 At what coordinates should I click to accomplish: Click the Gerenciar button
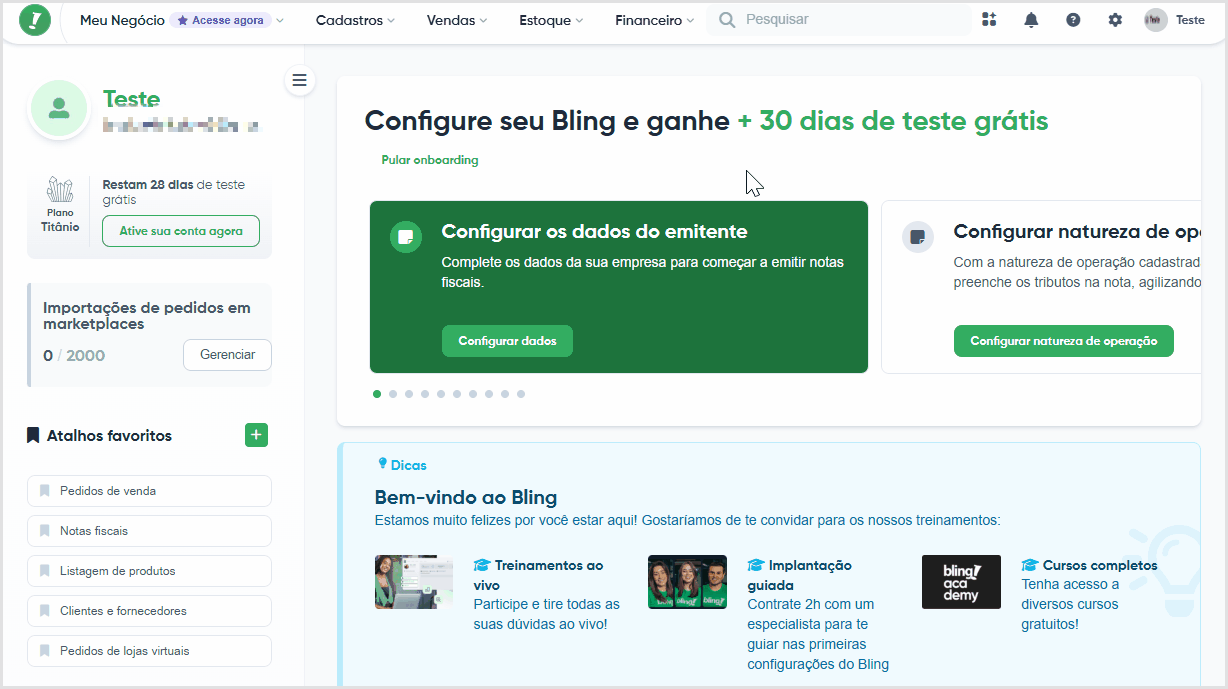pyautogui.click(x=227, y=355)
